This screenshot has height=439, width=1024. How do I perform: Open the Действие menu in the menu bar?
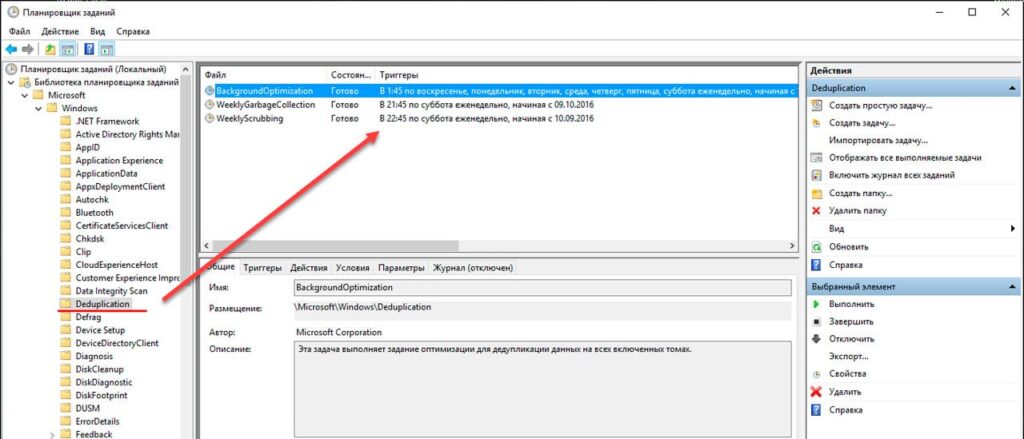[x=60, y=31]
